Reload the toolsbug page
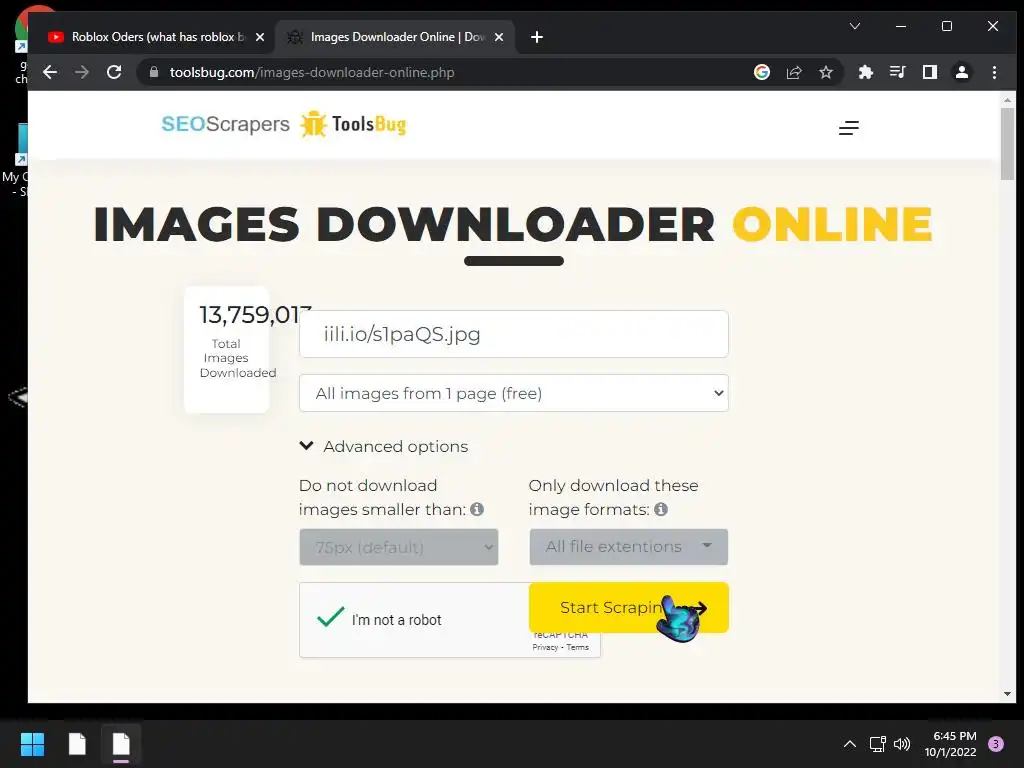 click(x=114, y=72)
